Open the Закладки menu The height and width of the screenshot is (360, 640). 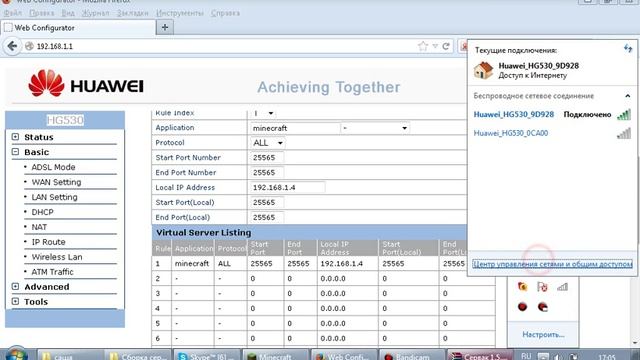(133, 13)
